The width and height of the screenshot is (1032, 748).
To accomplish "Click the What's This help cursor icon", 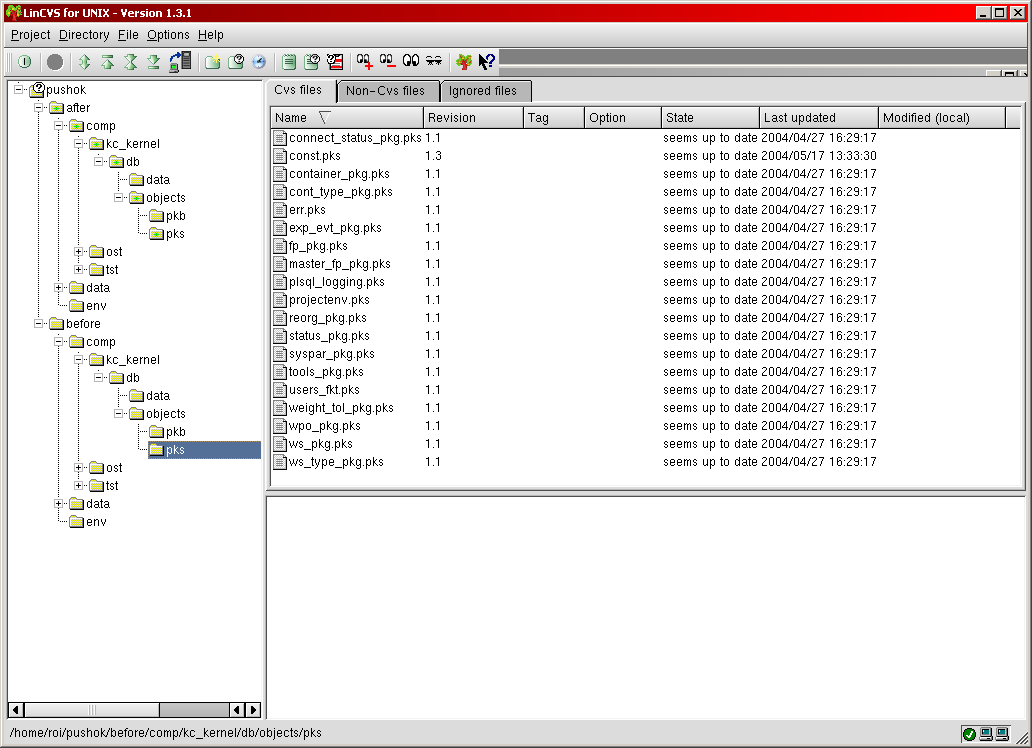I will coord(487,62).
